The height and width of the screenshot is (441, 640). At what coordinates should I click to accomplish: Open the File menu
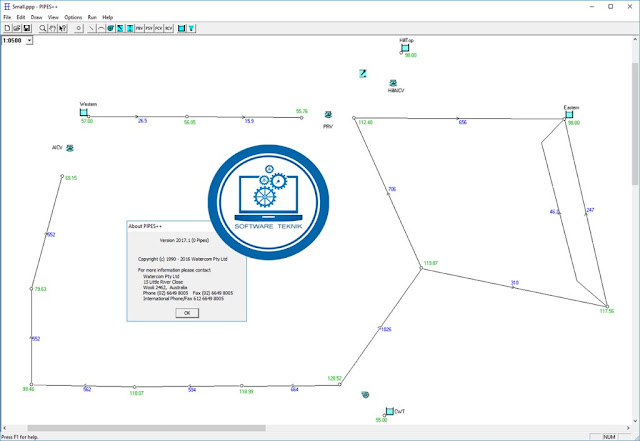(7, 17)
